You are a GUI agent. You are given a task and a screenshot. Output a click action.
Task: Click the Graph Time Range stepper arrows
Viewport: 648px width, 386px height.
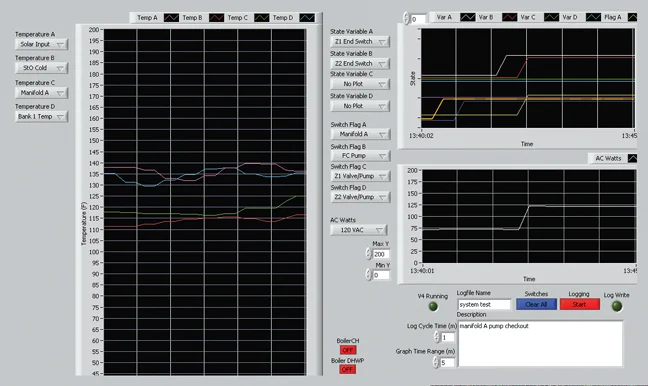[436, 362]
